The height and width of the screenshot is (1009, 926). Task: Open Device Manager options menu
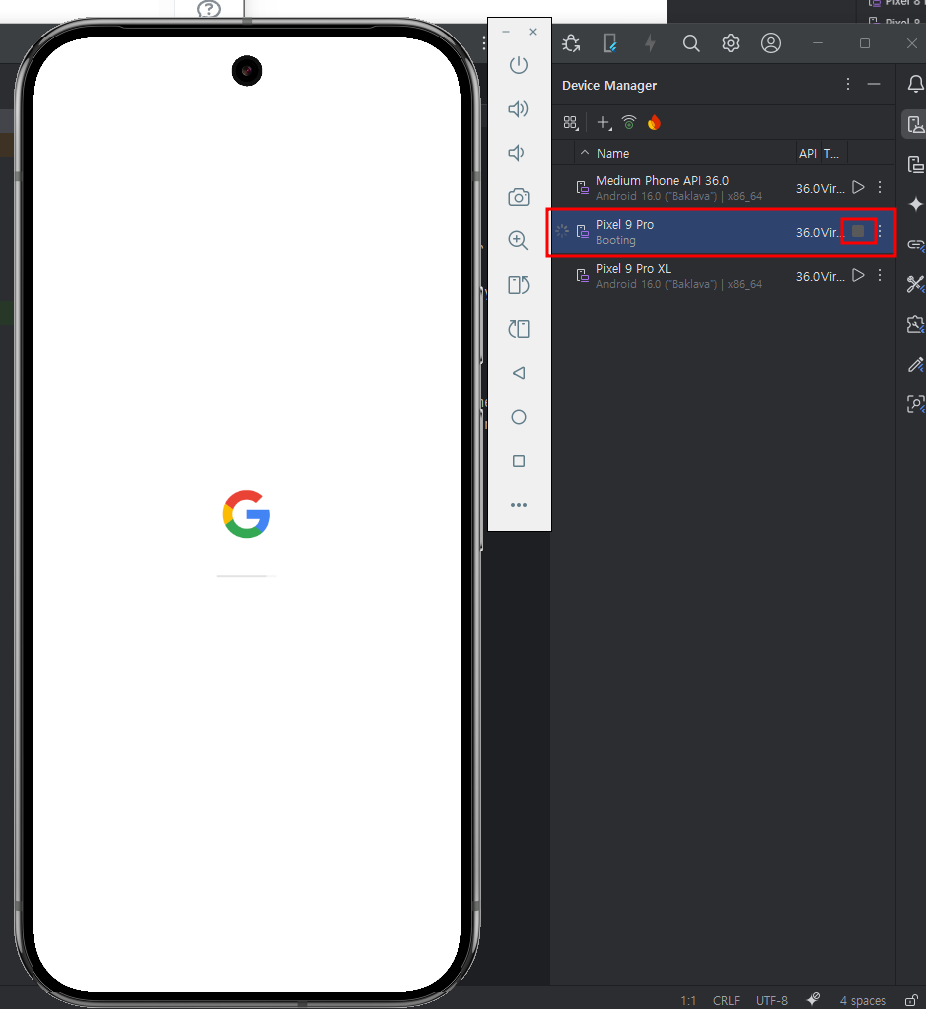(x=848, y=84)
